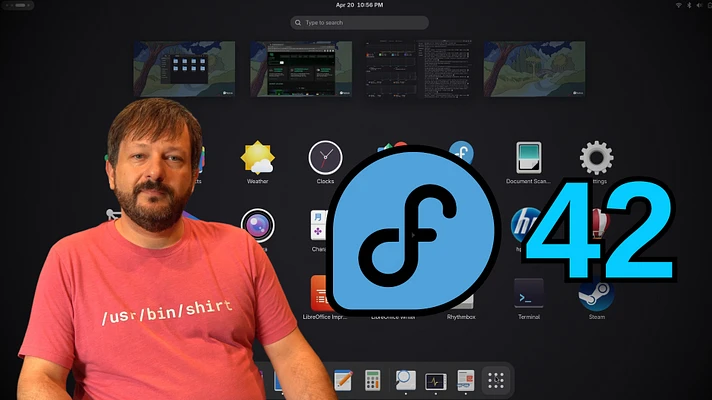This screenshot has width=712, height=400.
Task: Click the Rhythmbox label
Action: click(x=461, y=317)
